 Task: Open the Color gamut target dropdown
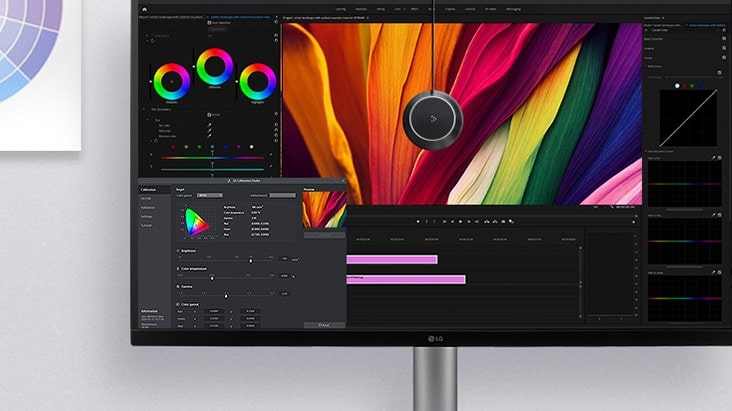210,195
